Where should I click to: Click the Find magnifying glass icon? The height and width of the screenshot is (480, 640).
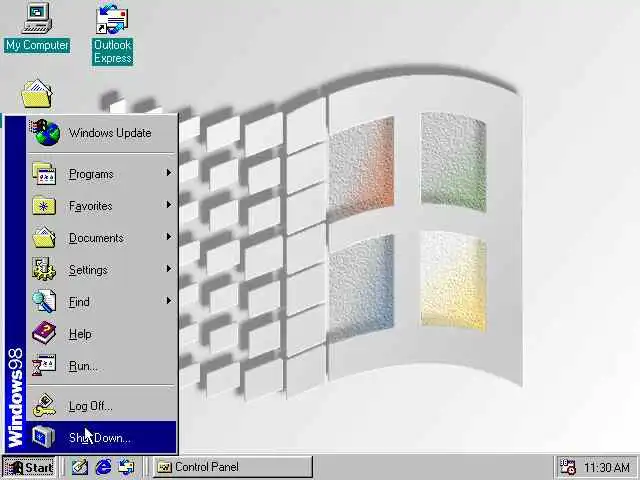[44, 301]
